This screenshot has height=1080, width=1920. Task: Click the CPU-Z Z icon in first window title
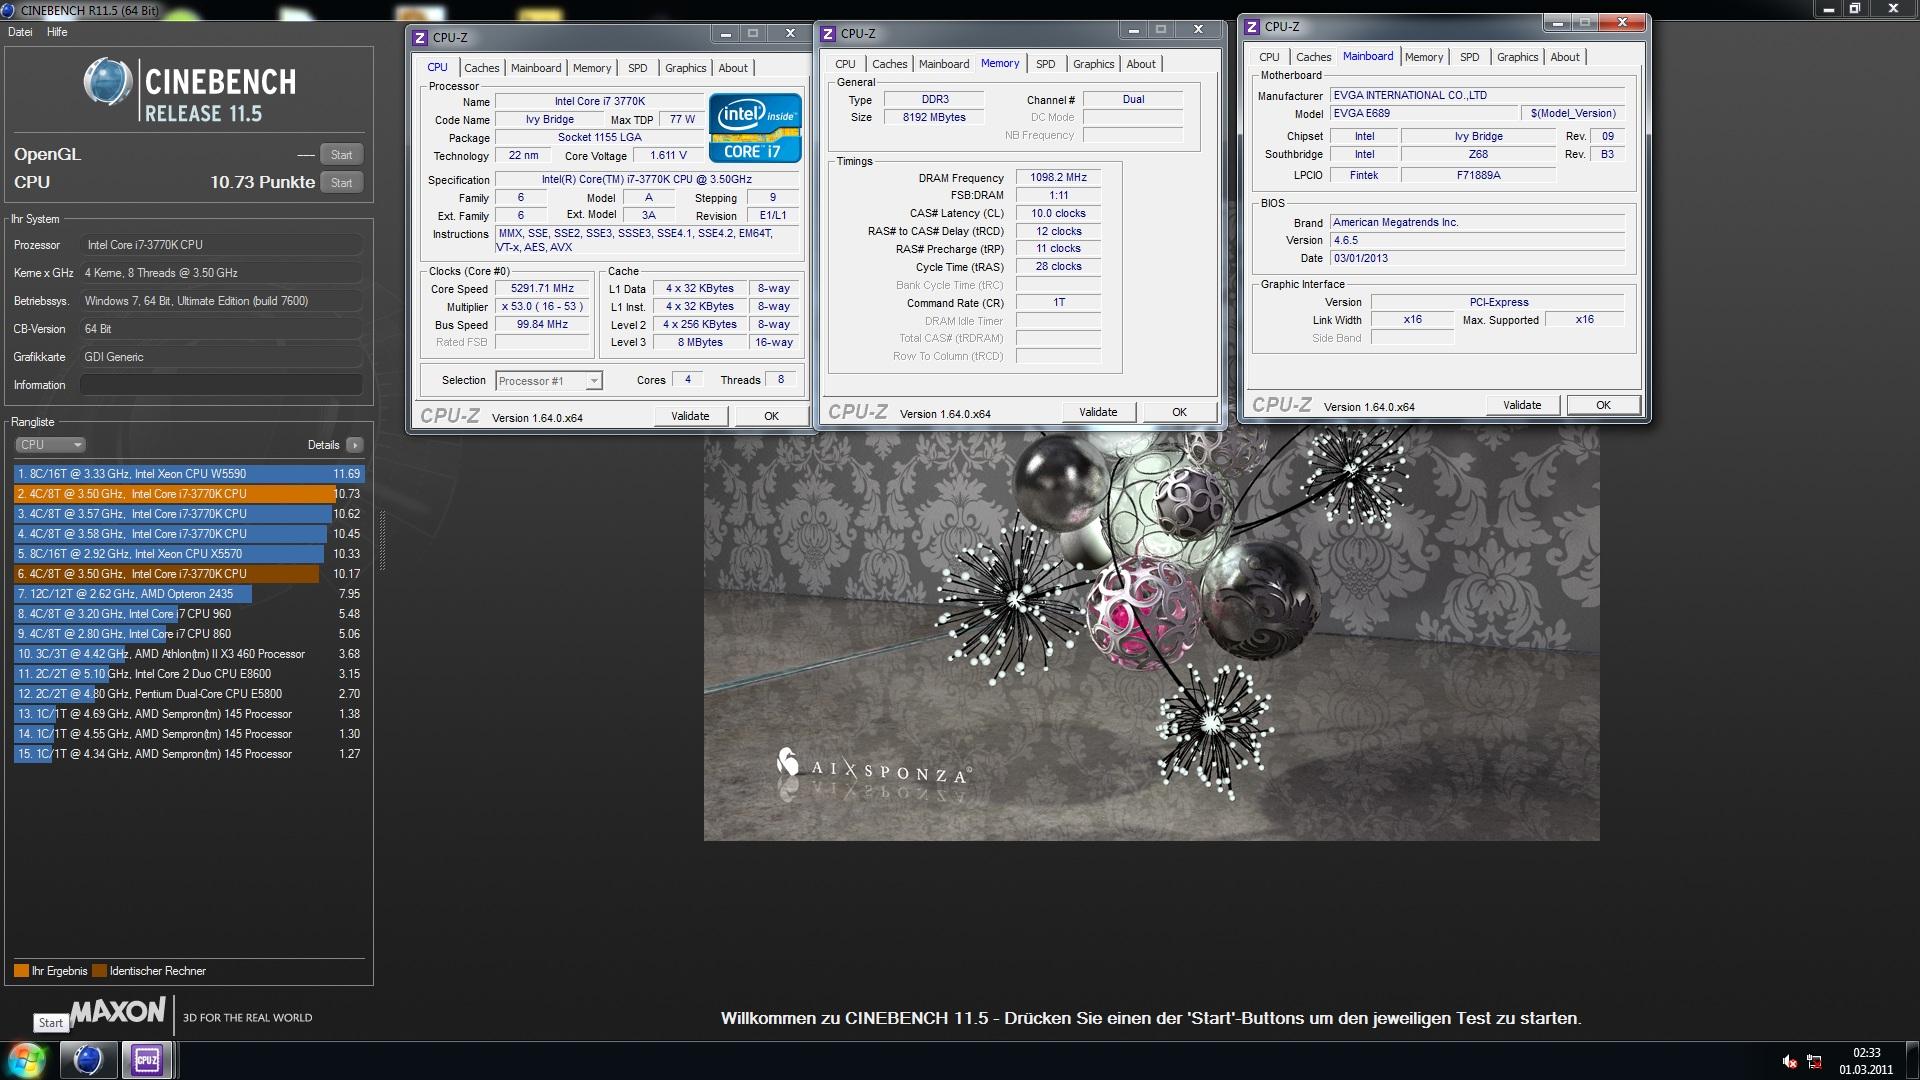pos(421,37)
